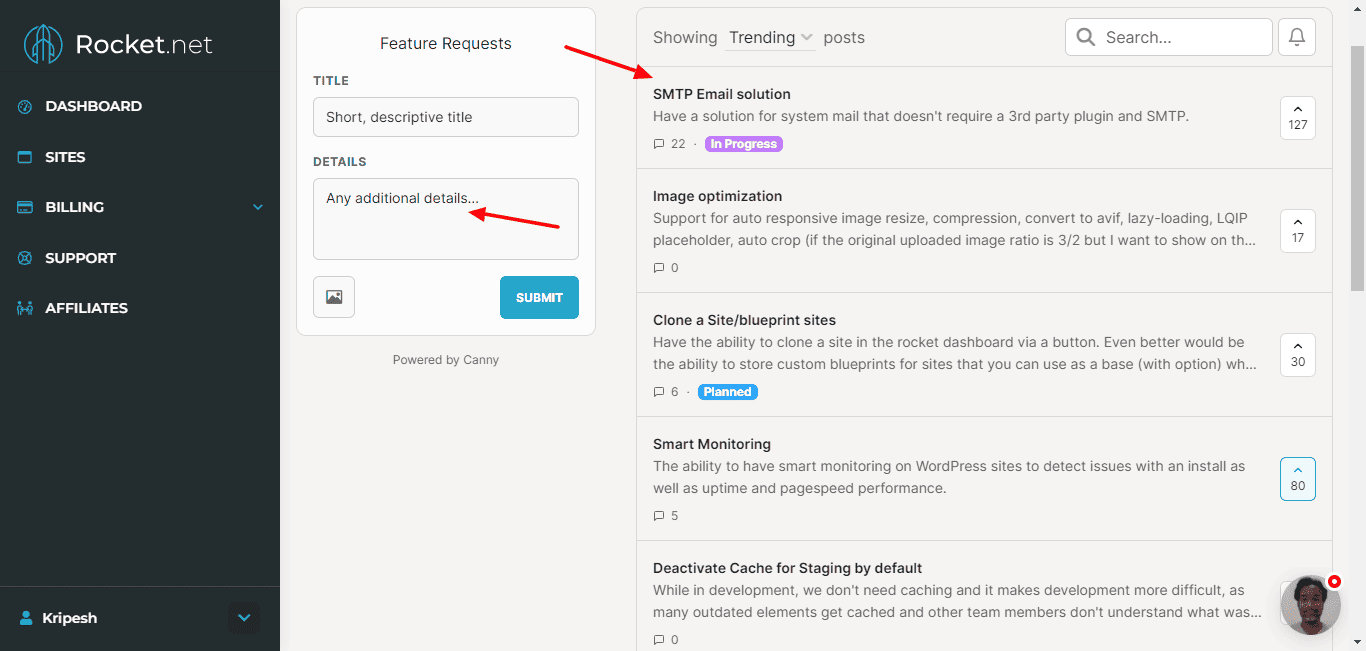Screen dimensions: 1366x651
Task: Go to Billing in the sidebar
Action: 74,207
